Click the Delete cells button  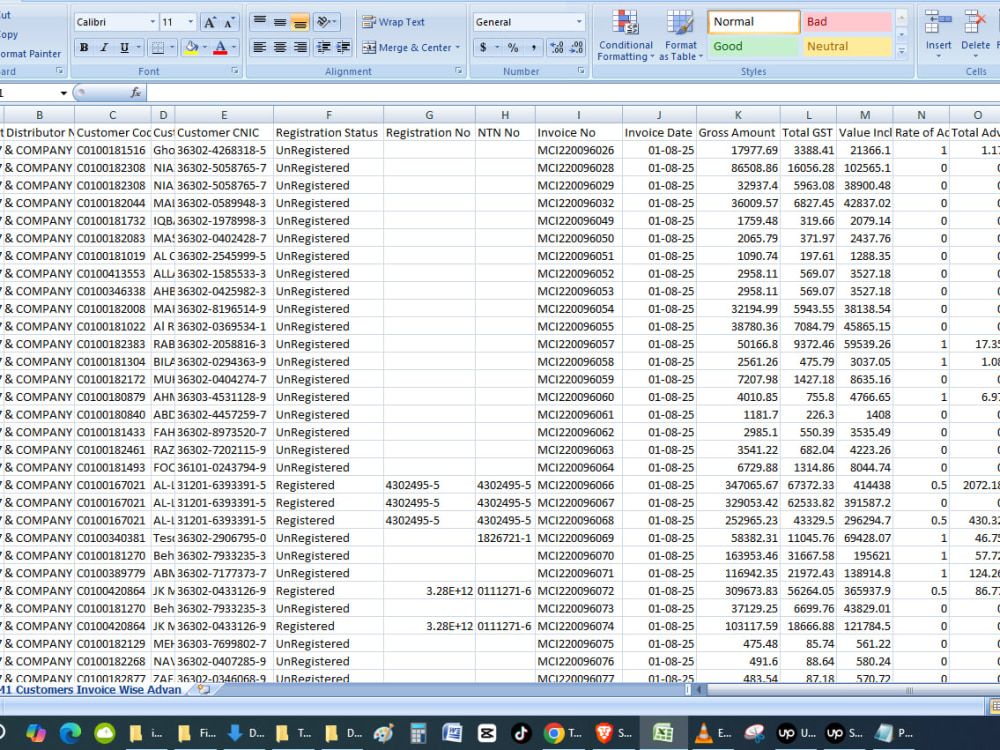(x=975, y=34)
